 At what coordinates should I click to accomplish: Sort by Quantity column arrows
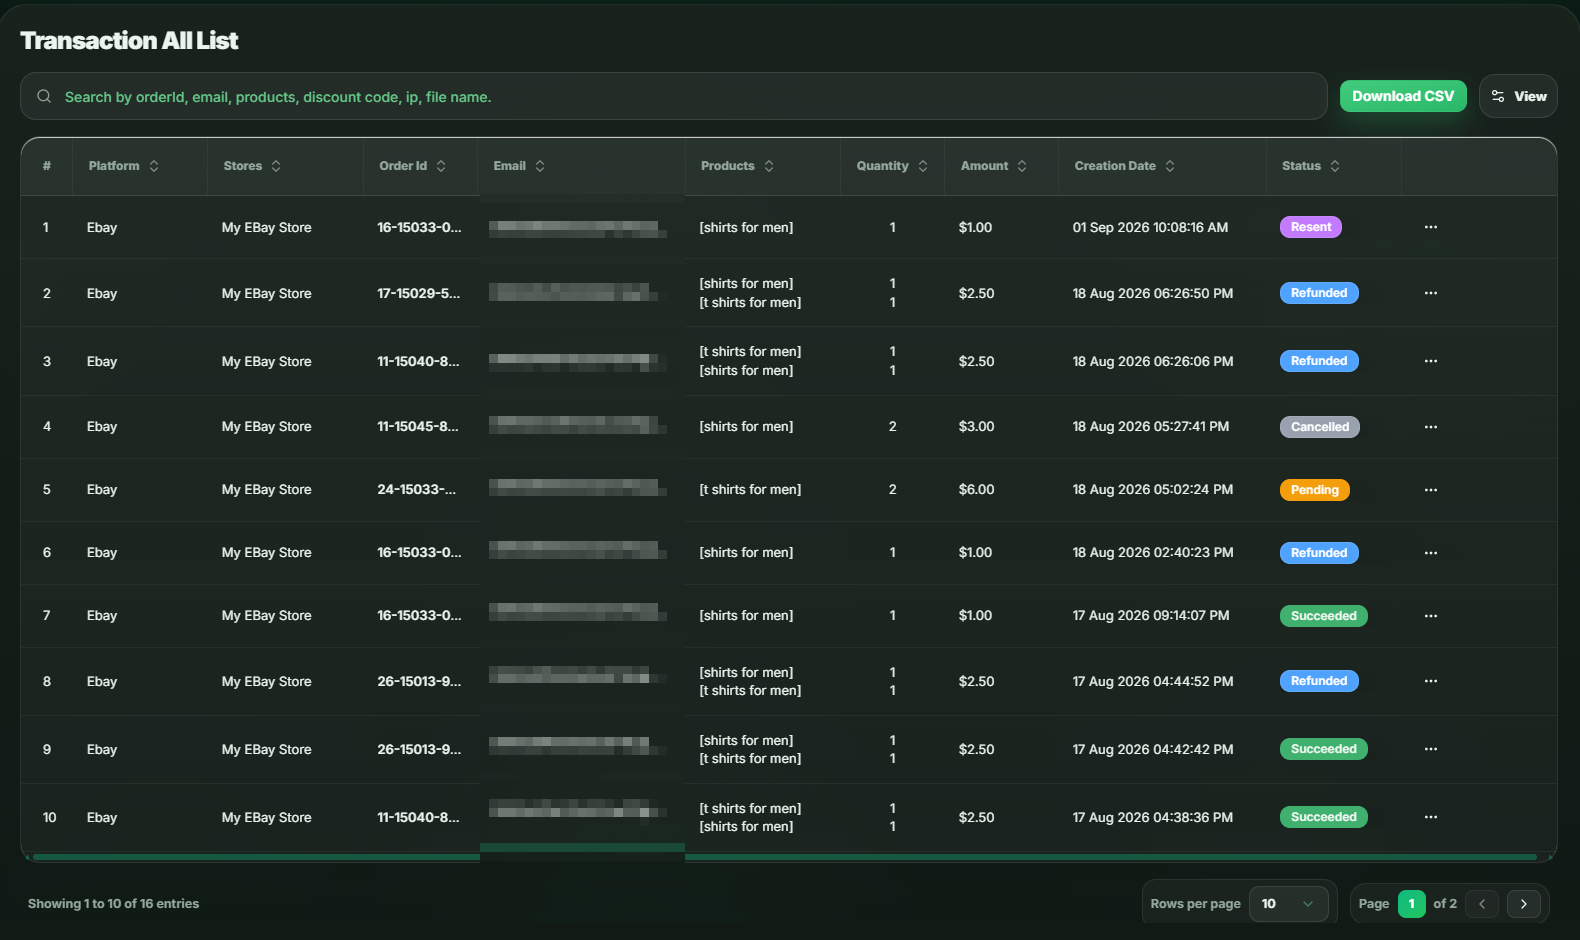923,166
